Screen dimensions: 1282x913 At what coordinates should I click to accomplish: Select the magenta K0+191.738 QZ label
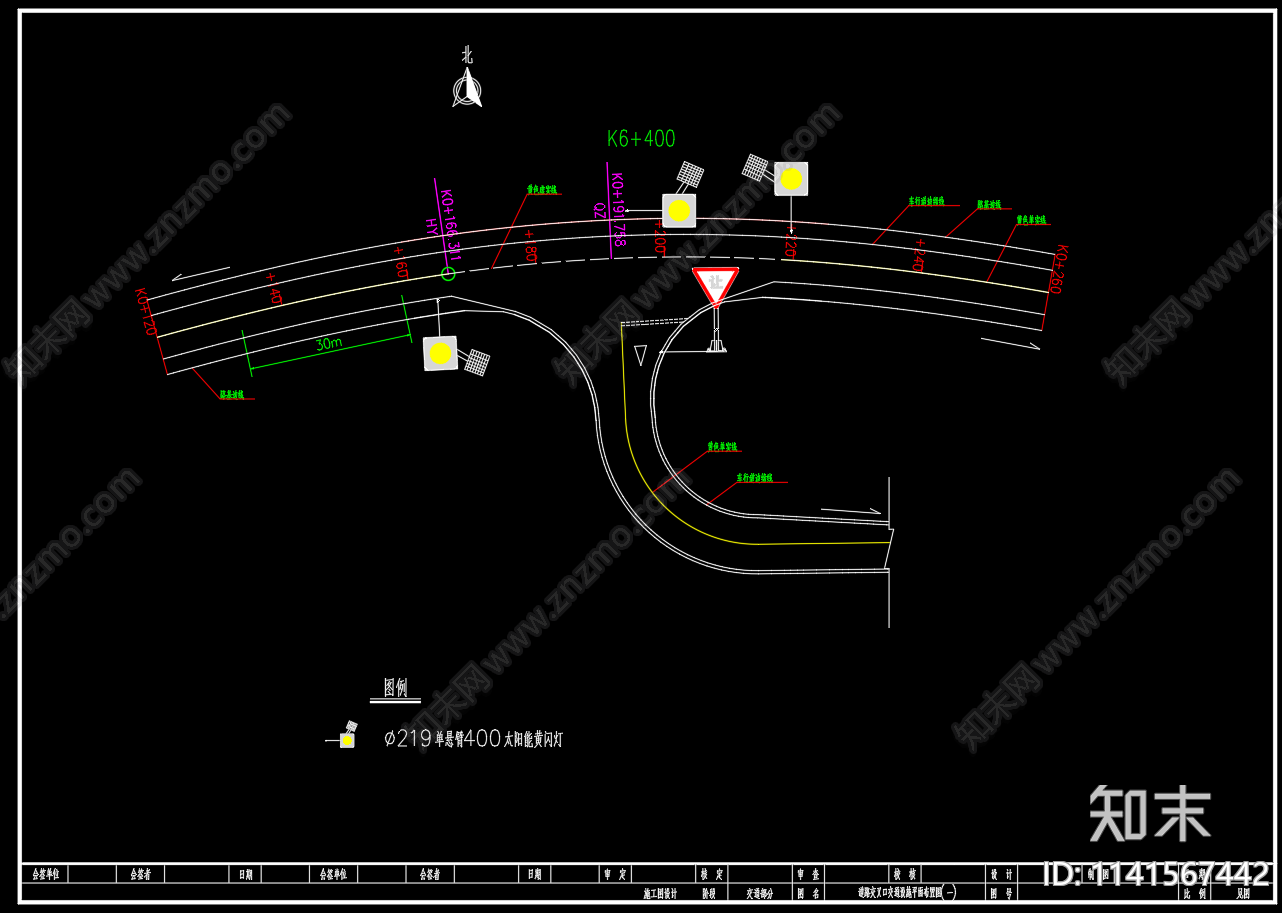tap(613, 210)
